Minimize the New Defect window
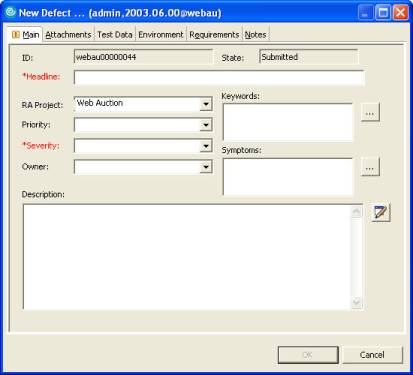Screen dimensions: 413x375 click(365, 13)
